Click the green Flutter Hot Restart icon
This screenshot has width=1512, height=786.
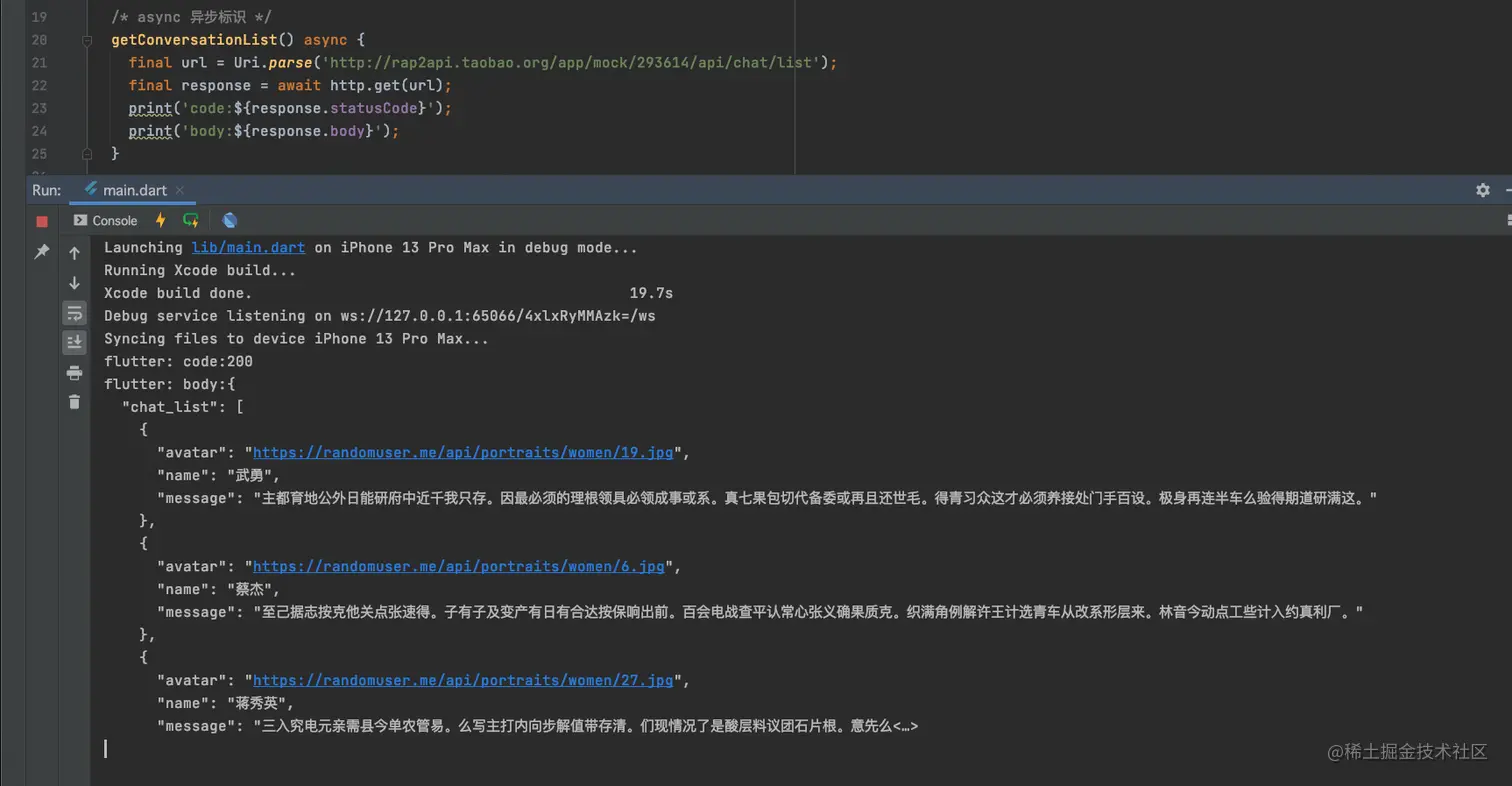[x=191, y=220]
